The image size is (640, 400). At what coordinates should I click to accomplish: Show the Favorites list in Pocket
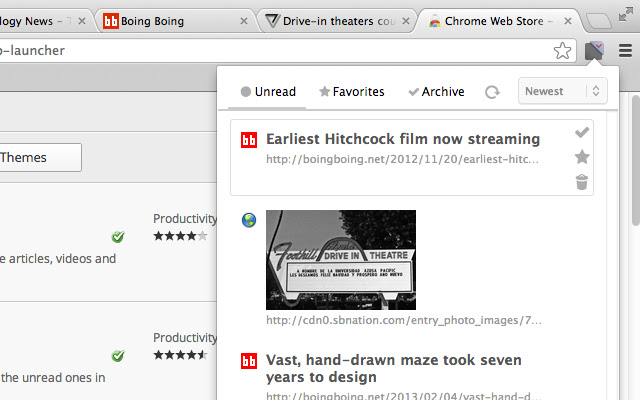[352, 92]
